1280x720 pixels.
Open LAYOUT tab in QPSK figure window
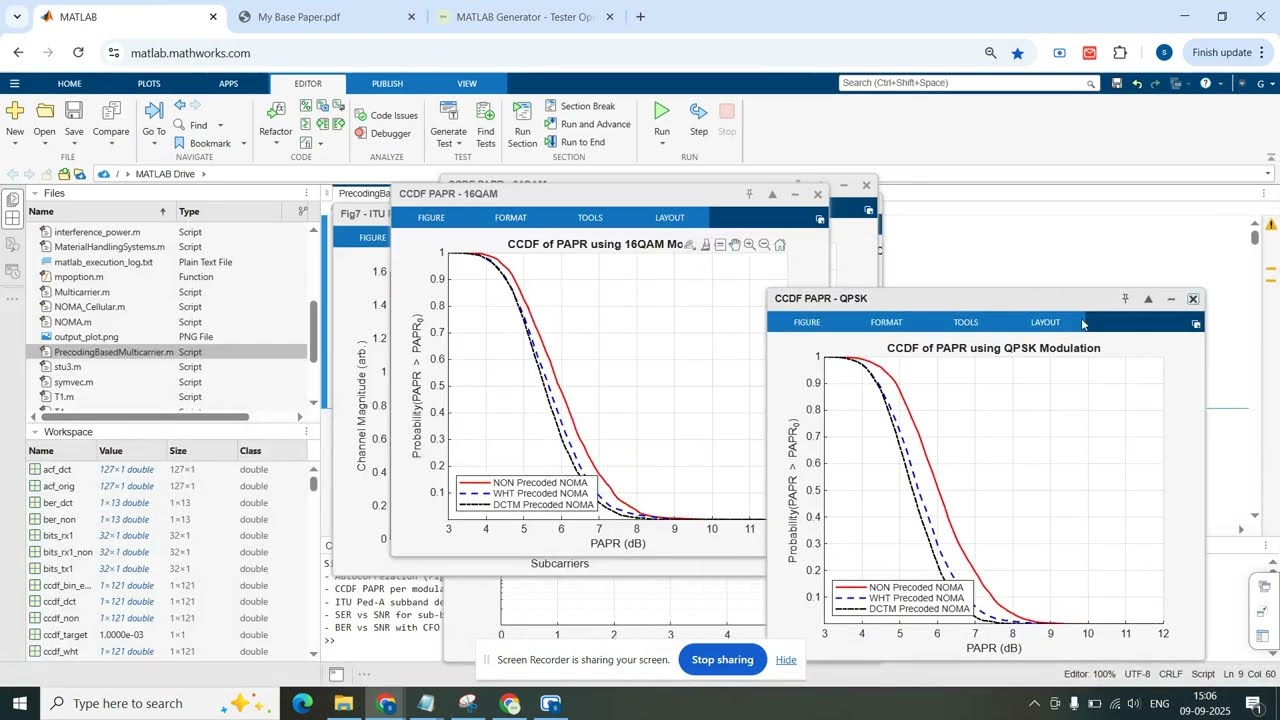pyautogui.click(x=1045, y=322)
